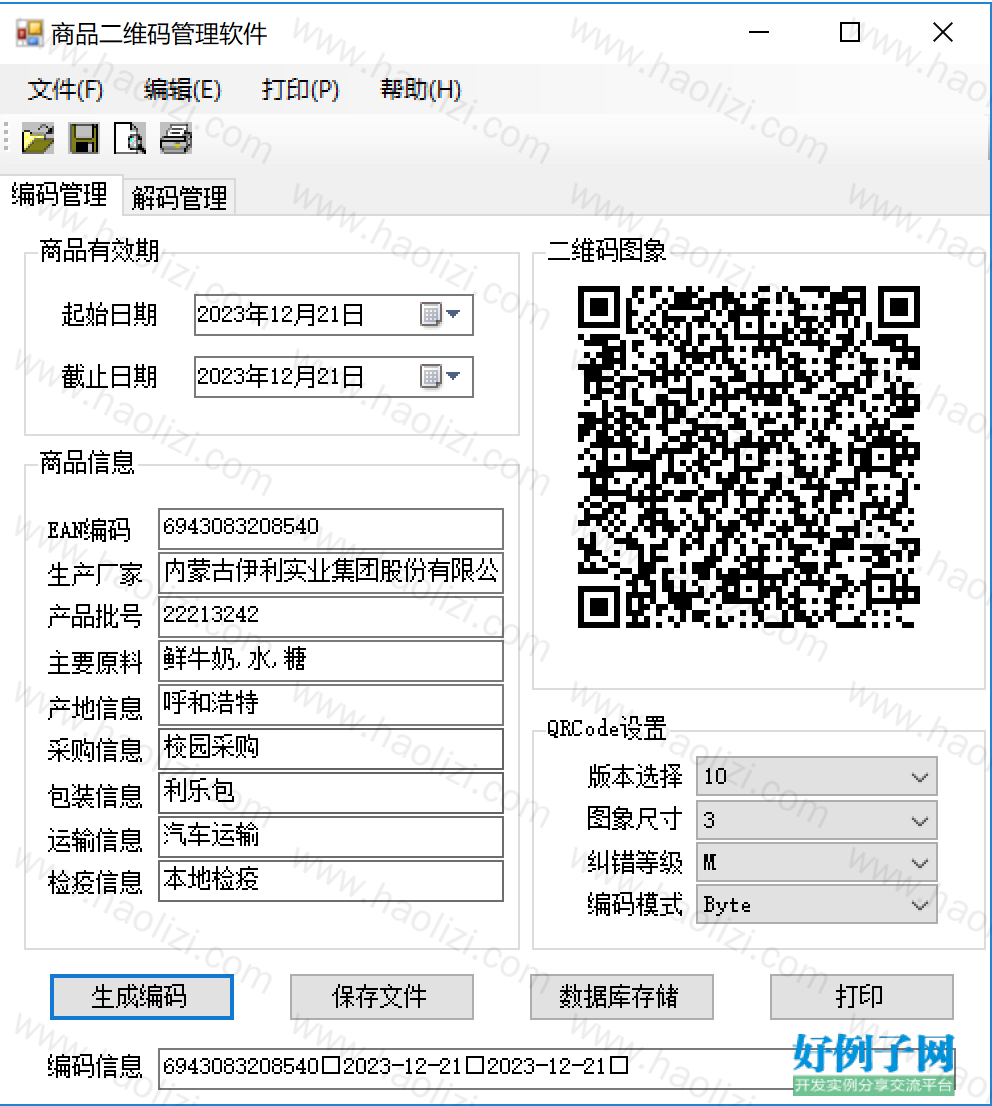Click the save floppy disk icon
The width and height of the screenshot is (992, 1106).
point(84,138)
